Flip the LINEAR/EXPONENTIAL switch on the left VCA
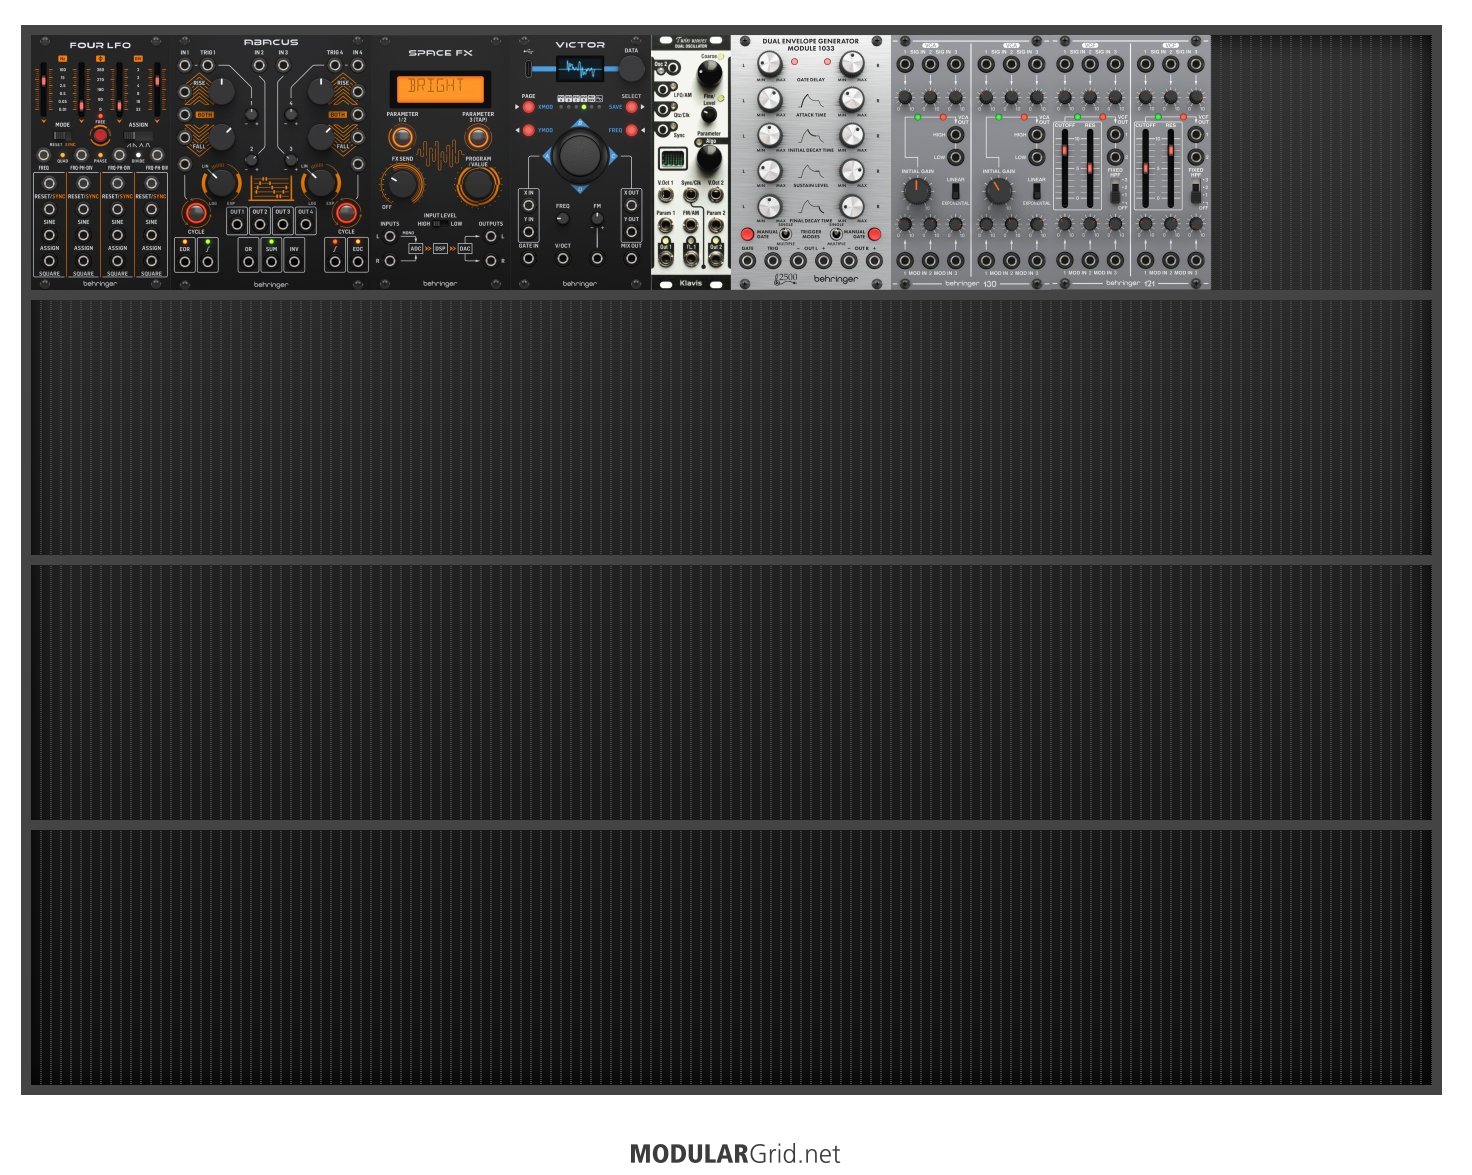This screenshot has height=1175, width=1472. point(956,190)
